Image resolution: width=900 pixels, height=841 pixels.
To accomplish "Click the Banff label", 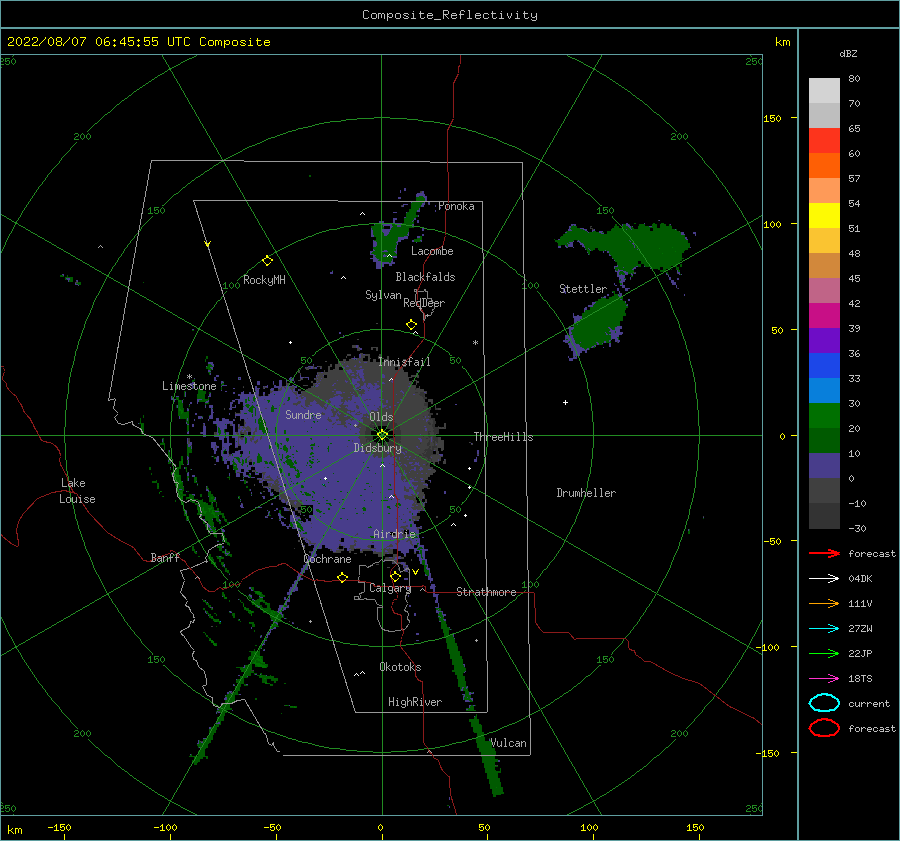I will (x=165, y=557).
